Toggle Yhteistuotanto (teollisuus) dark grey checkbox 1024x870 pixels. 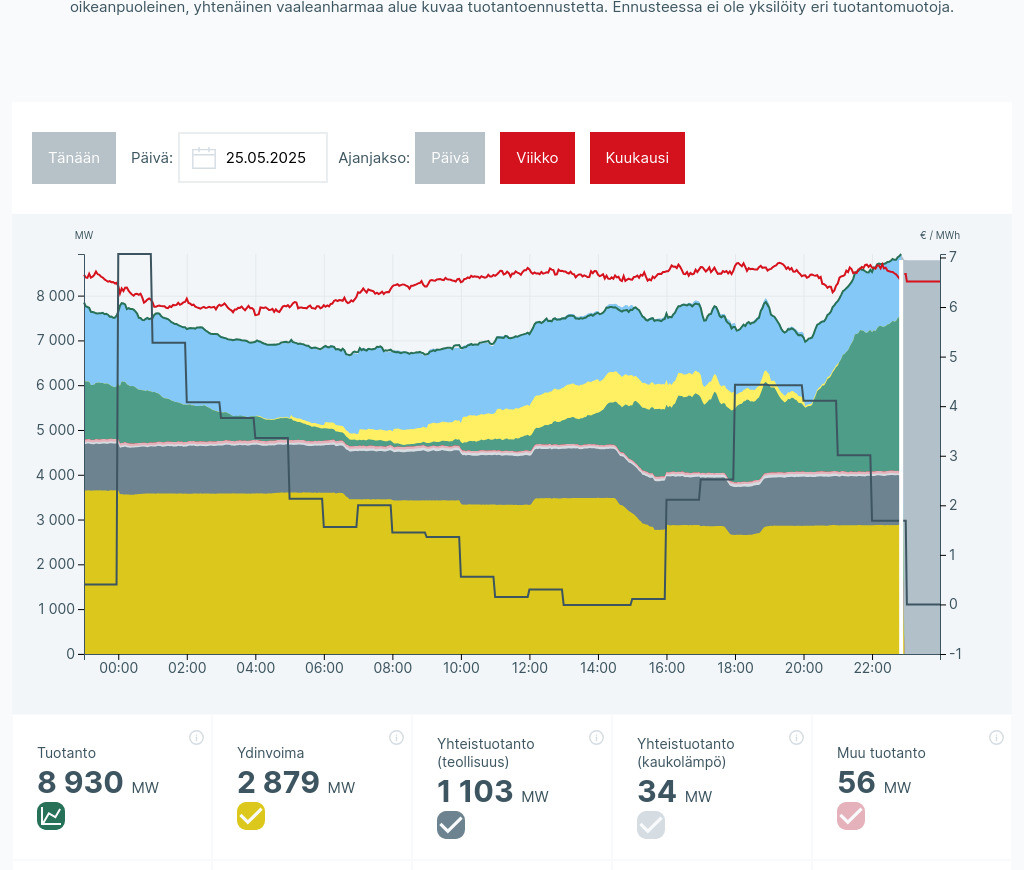pyautogui.click(x=451, y=825)
